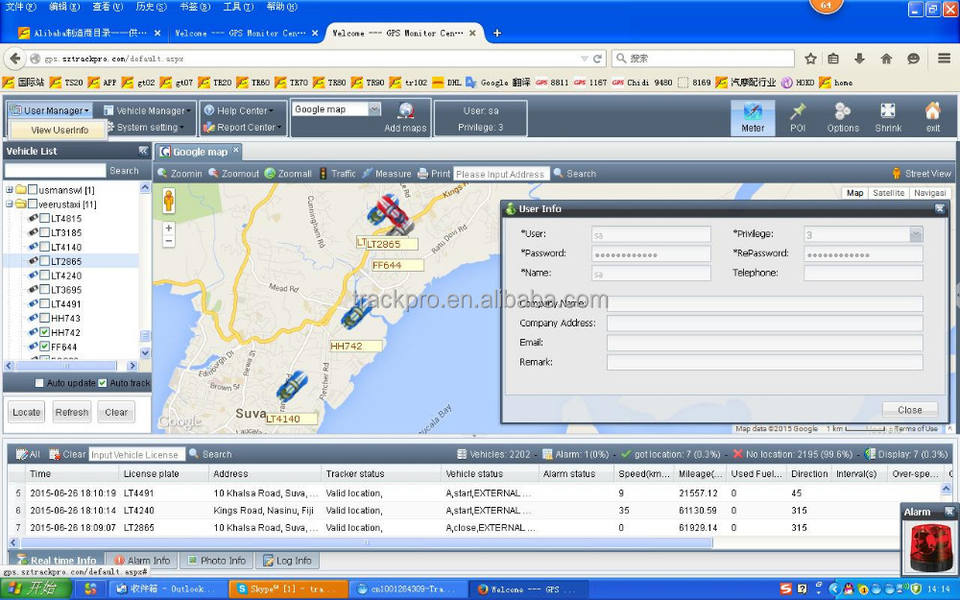Expand the usmanswl vehicle group
960x600 pixels.
(10, 190)
